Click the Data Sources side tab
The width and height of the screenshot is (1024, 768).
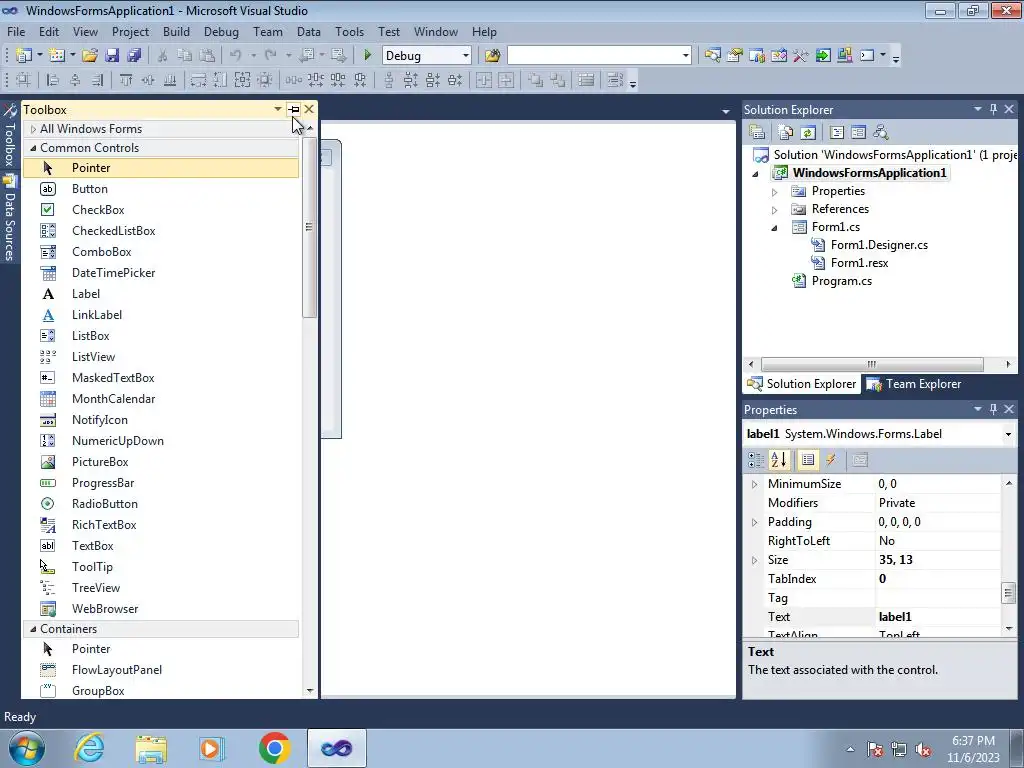(x=10, y=218)
